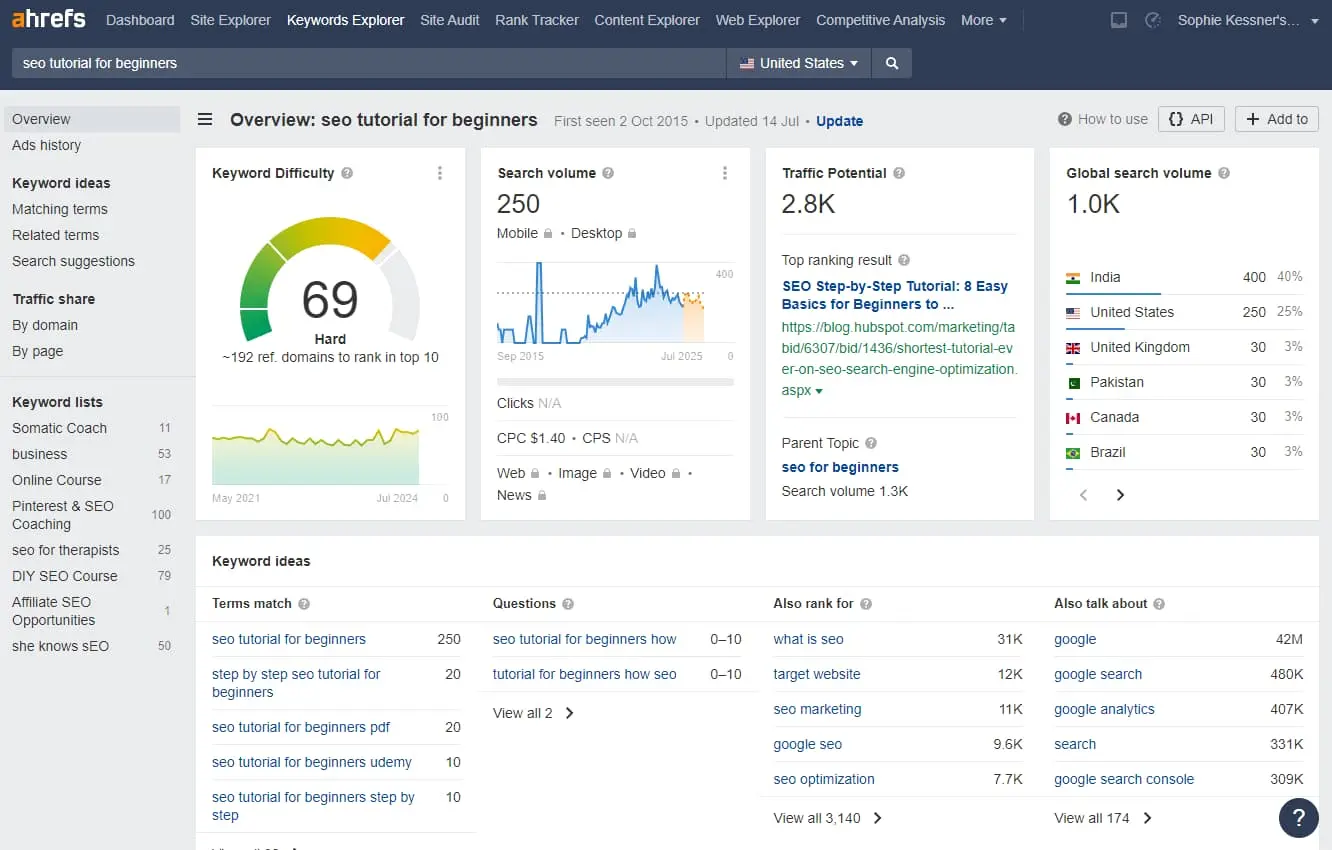Click the Also rank for help icon
1332x850 pixels.
[866, 604]
